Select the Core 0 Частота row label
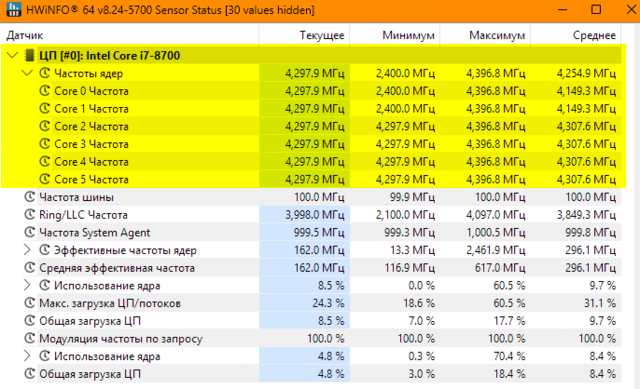Viewport: 640px width, 389px height. [x=91, y=91]
